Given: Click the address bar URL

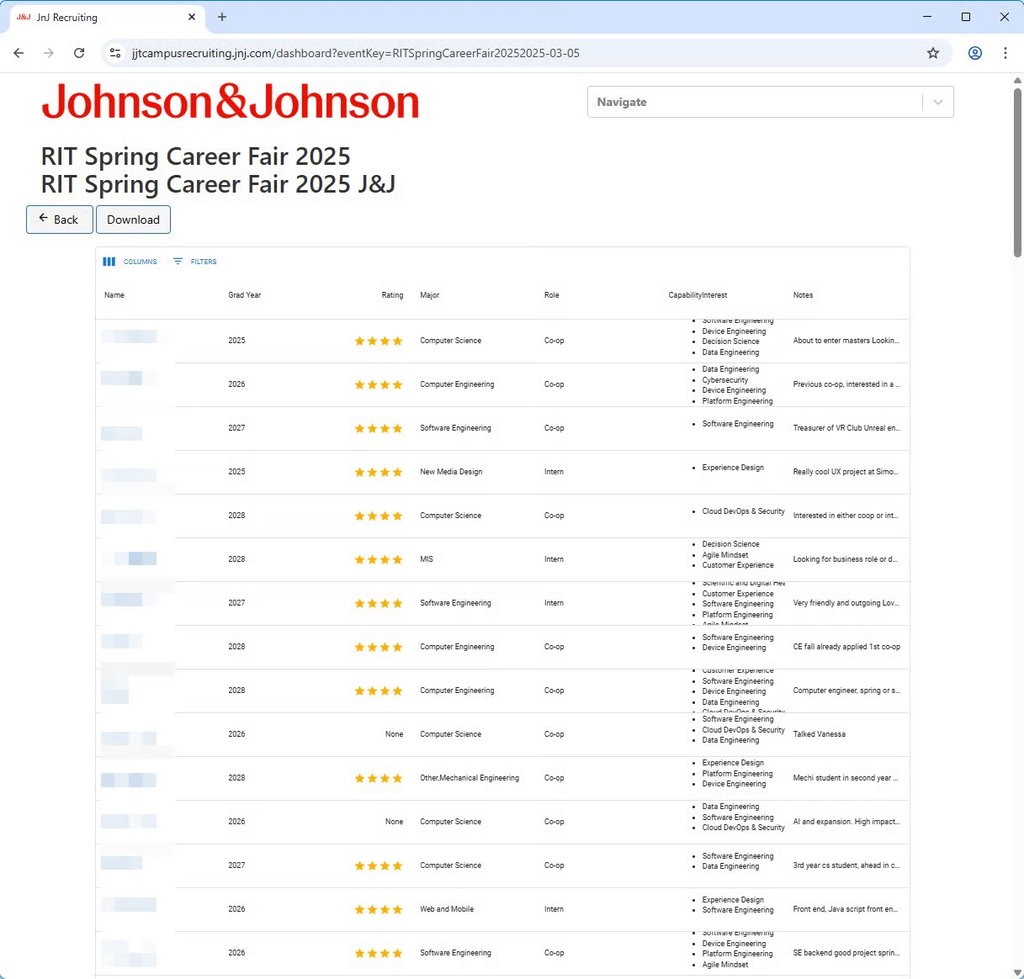Looking at the screenshot, I should 355,53.
